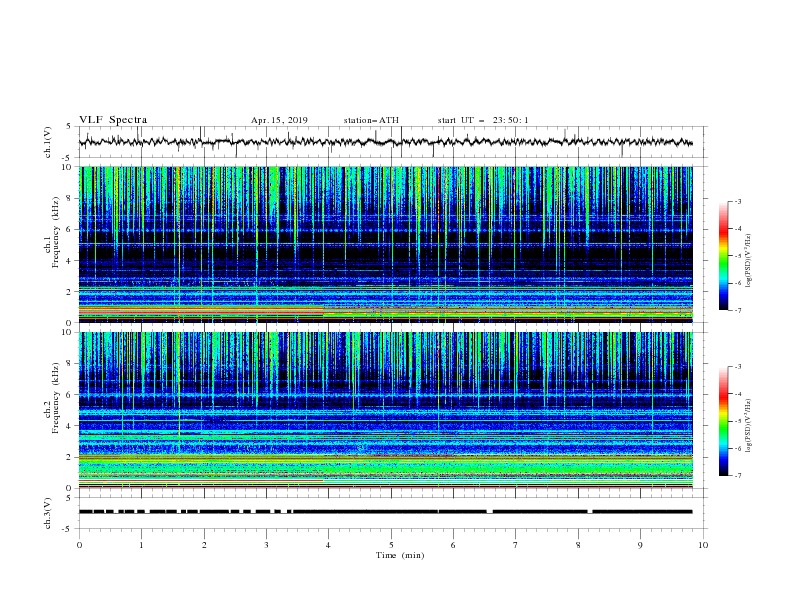Image resolution: width=792 pixels, height=612 pixels.
Task: Select the upper "log(PSD)(V²/Hz)" colorbar label
Action: (749, 261)
